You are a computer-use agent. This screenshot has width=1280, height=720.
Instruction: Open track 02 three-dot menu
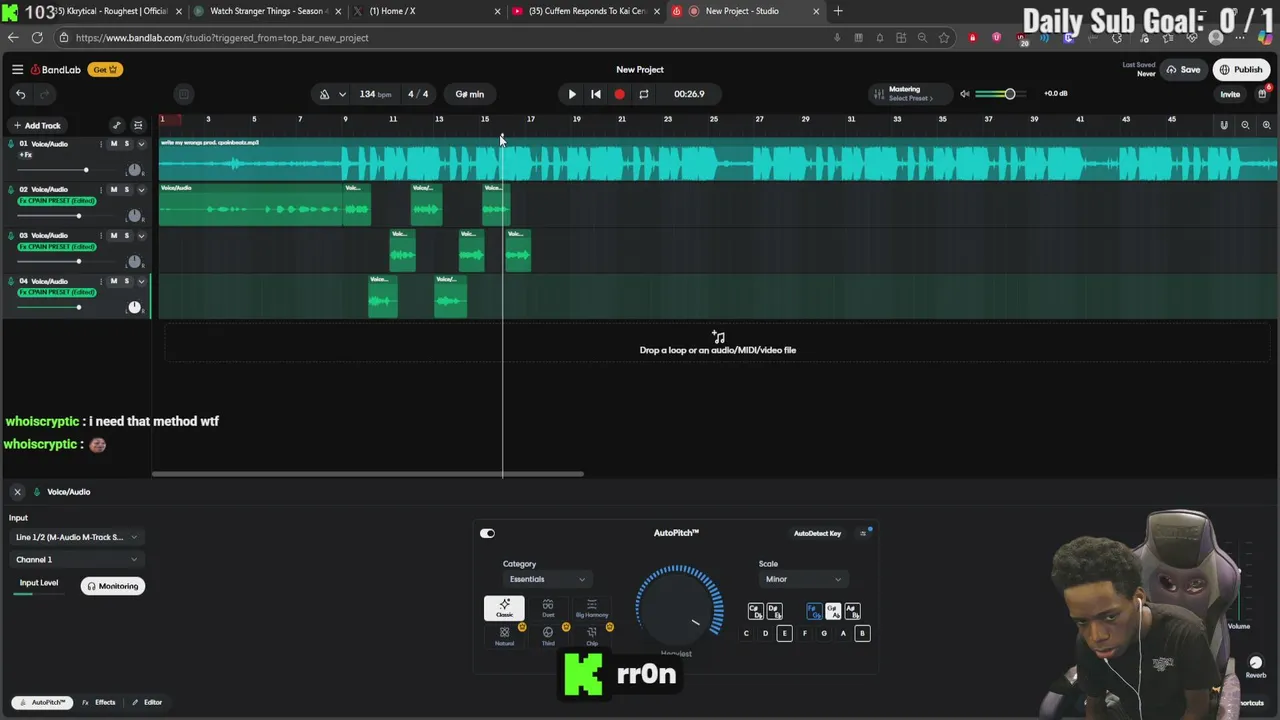101,190
